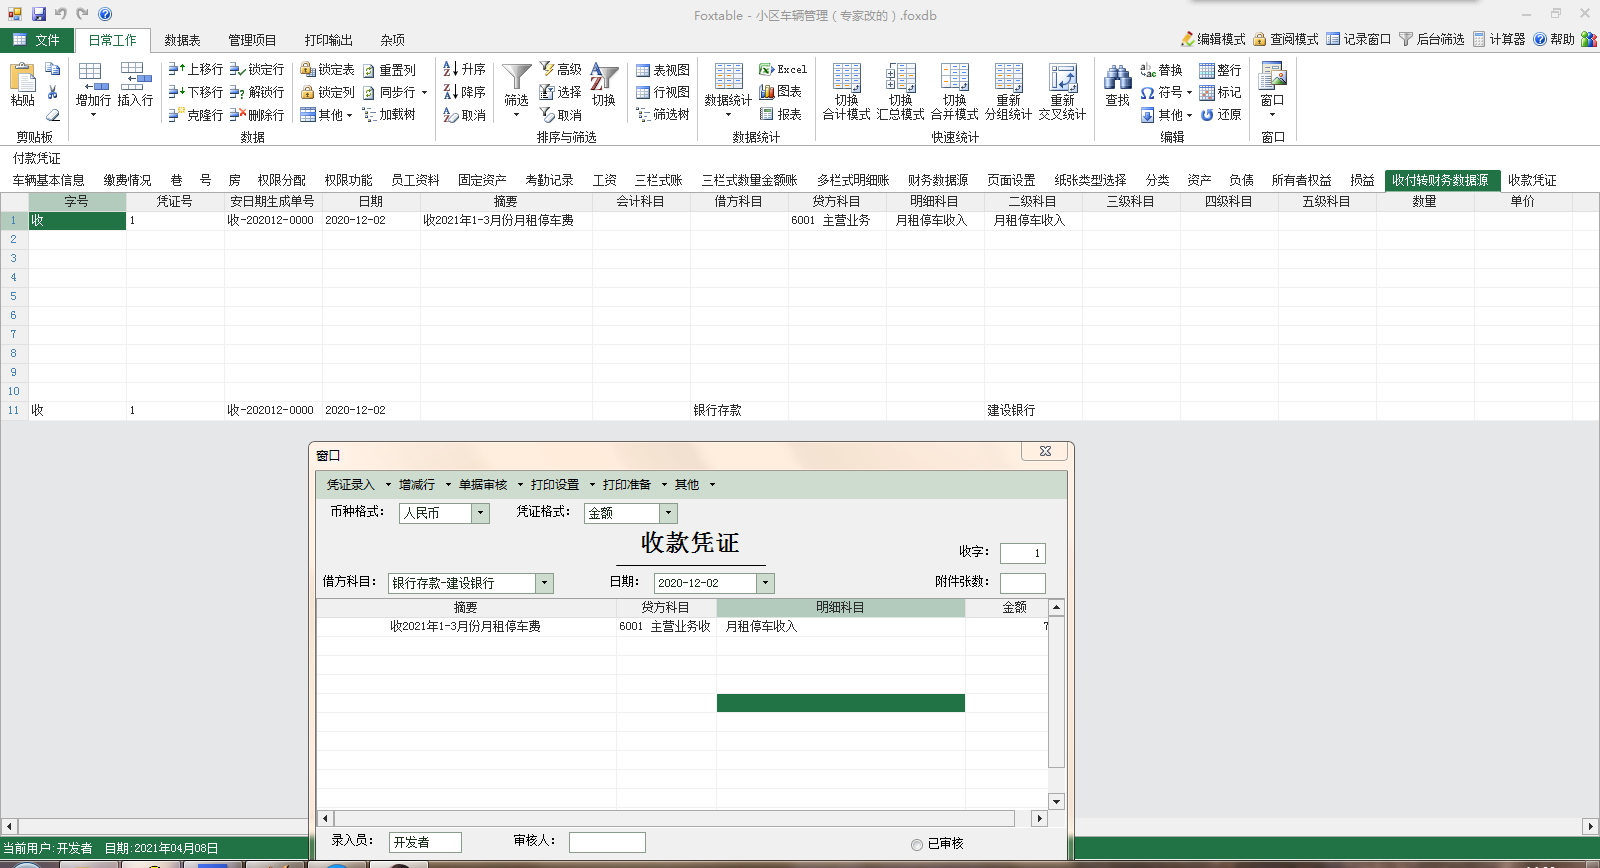Delete the row with 删除行

coord(257,115)
